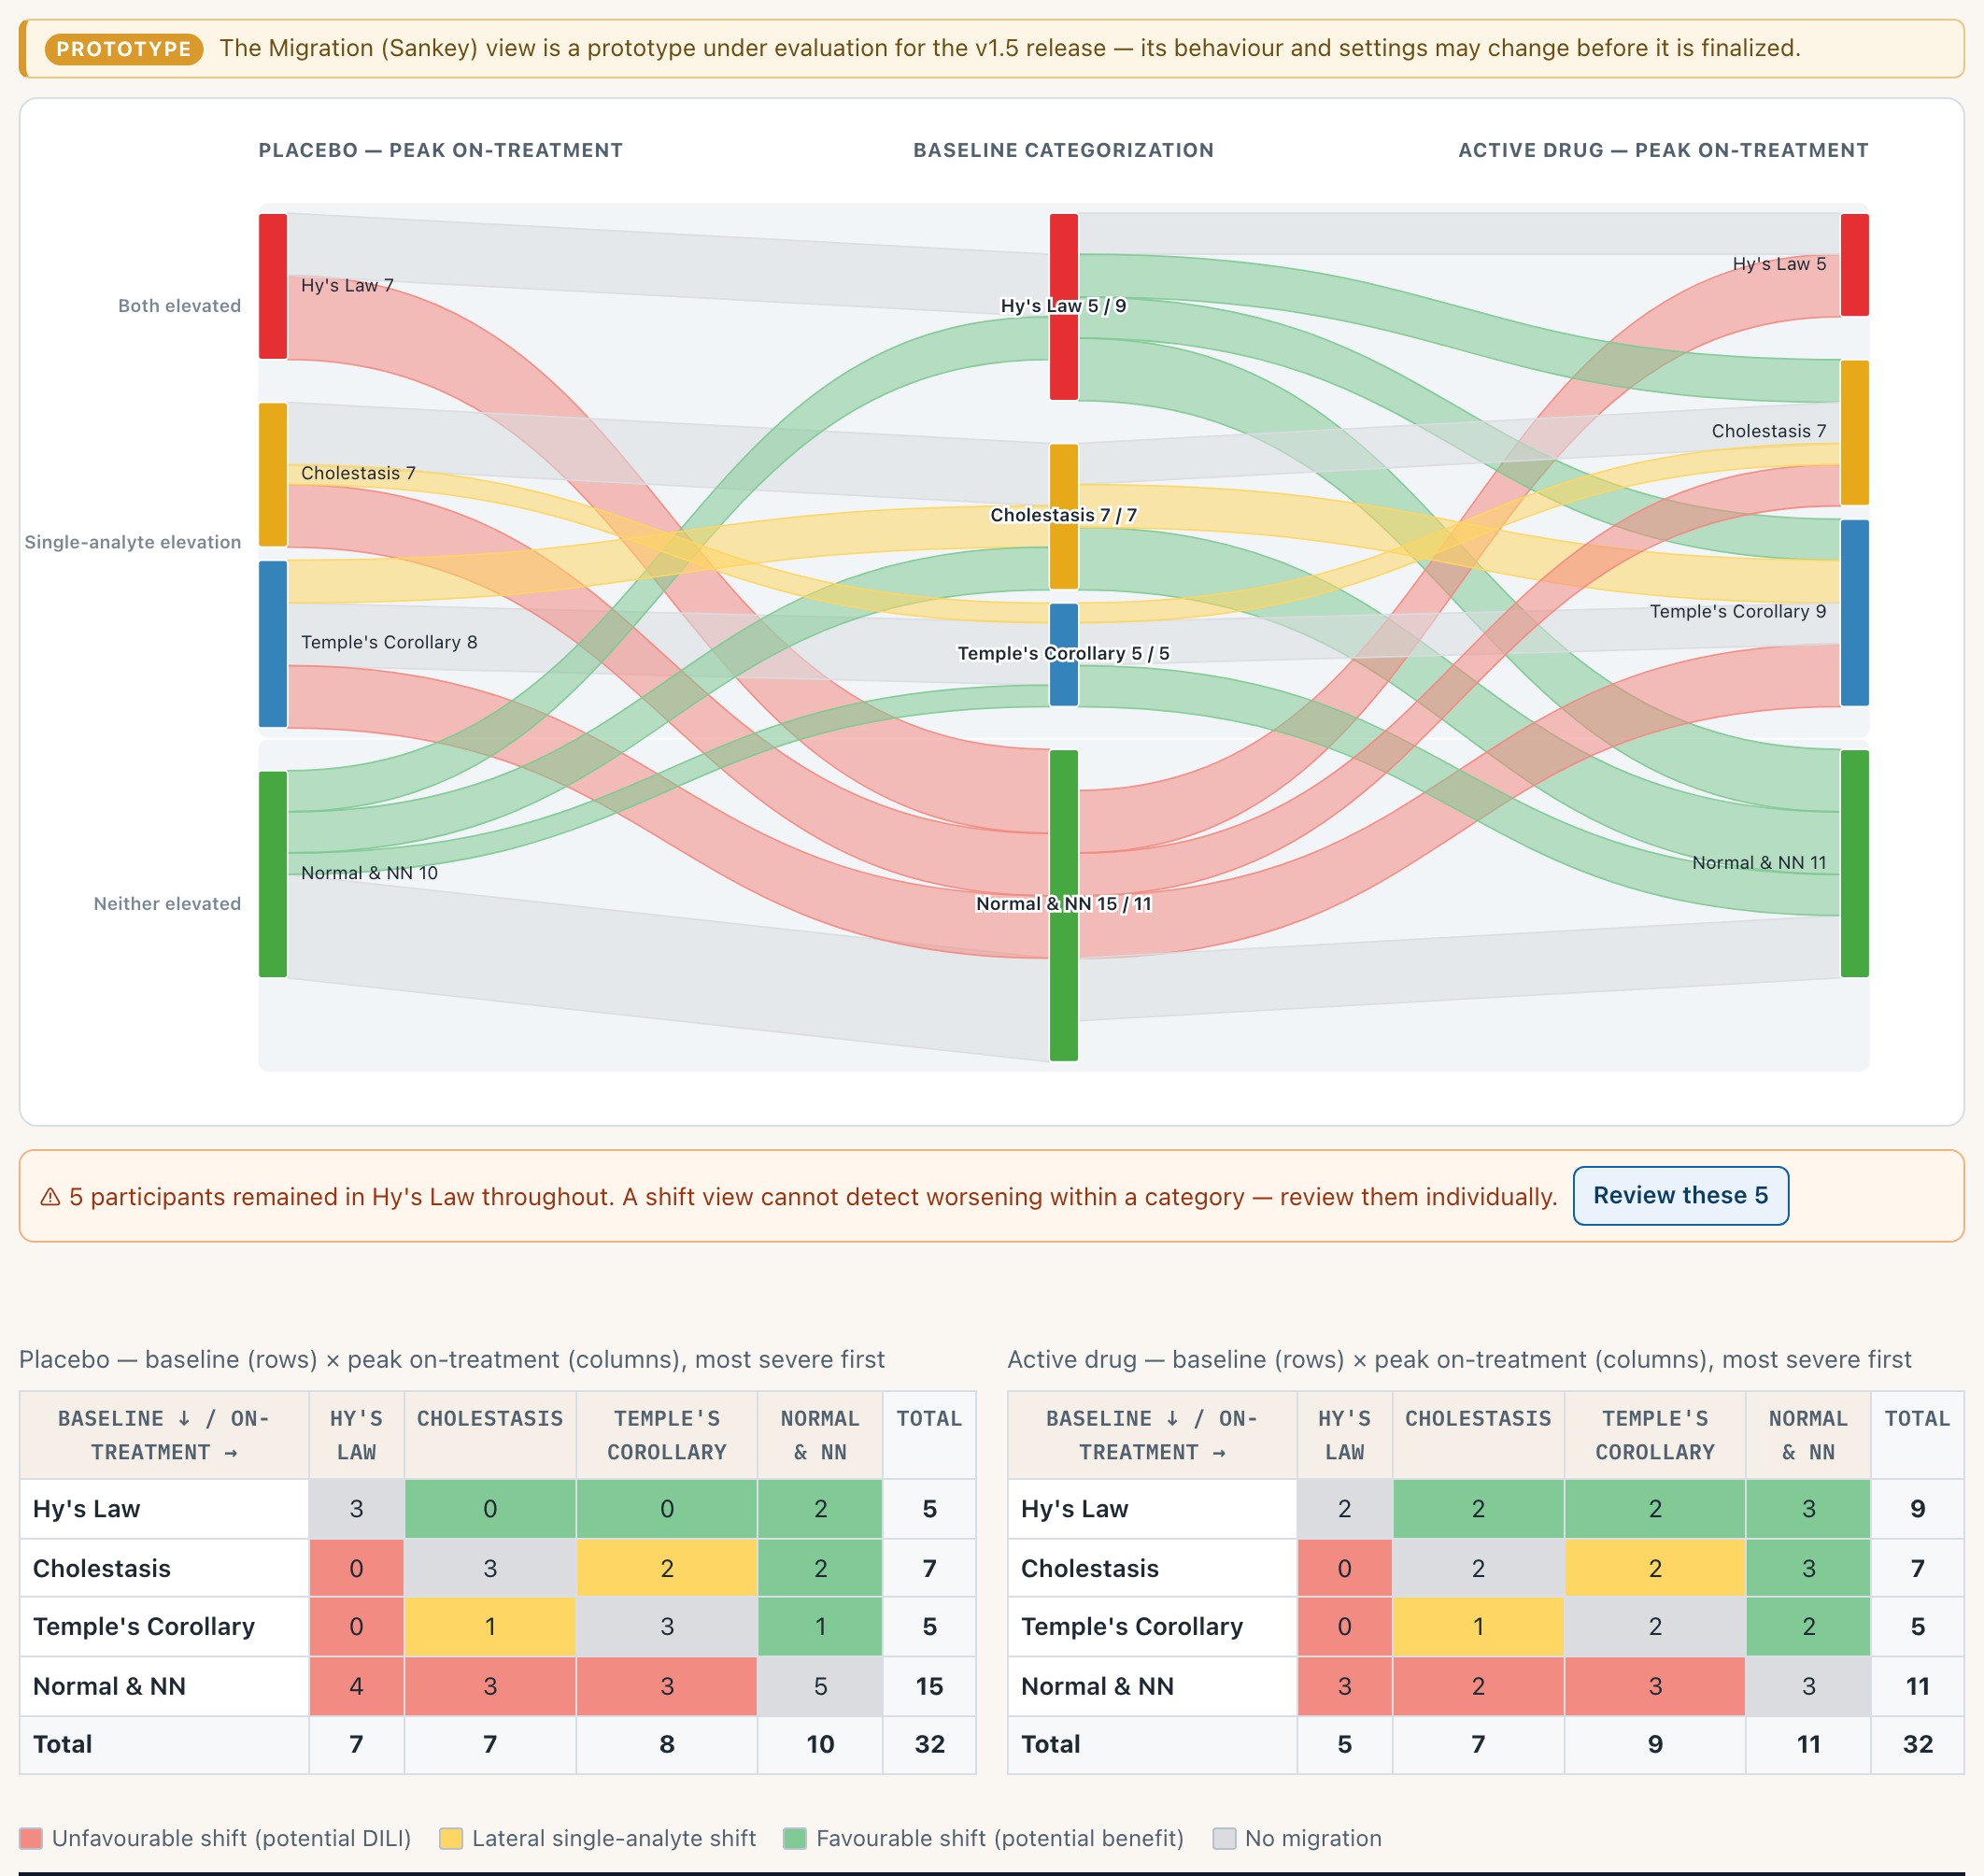Select the blue placebo Temple's Corollary node
1984x1876 pixels.
pos(273,644)
